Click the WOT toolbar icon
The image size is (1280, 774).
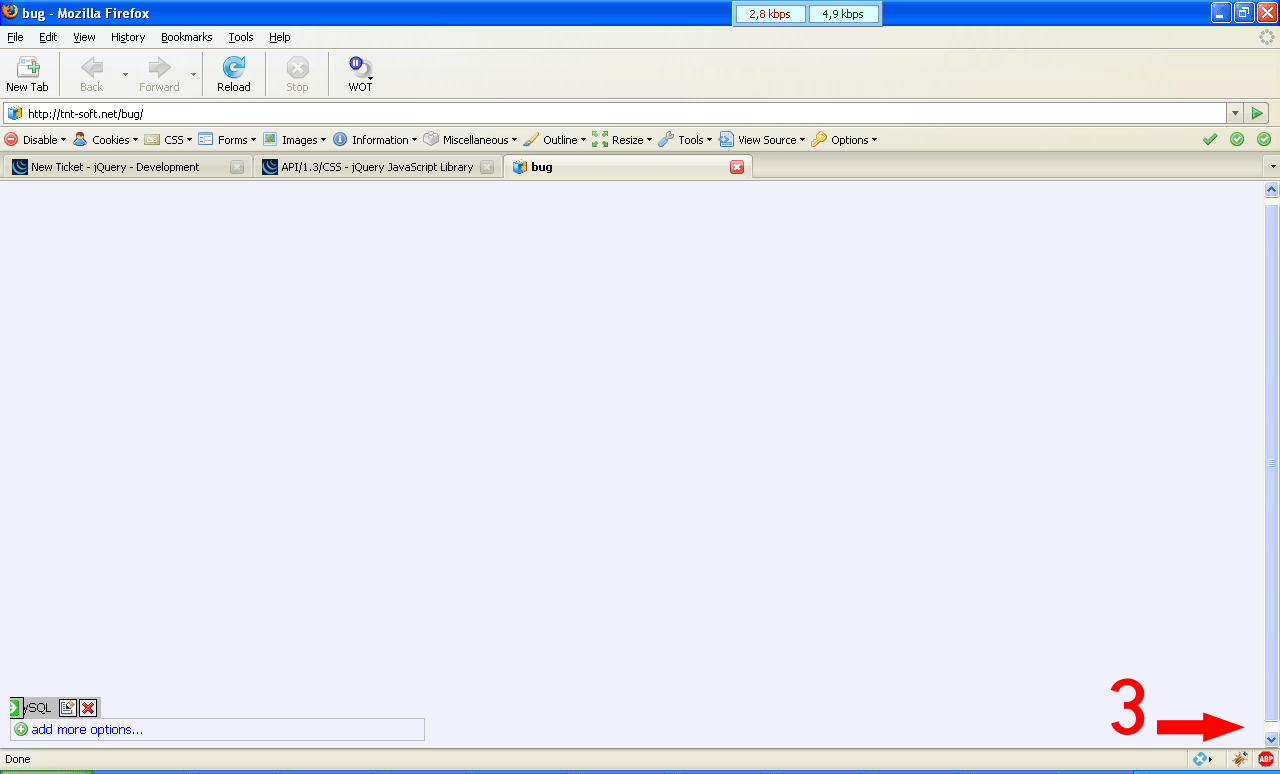point(359,74)
